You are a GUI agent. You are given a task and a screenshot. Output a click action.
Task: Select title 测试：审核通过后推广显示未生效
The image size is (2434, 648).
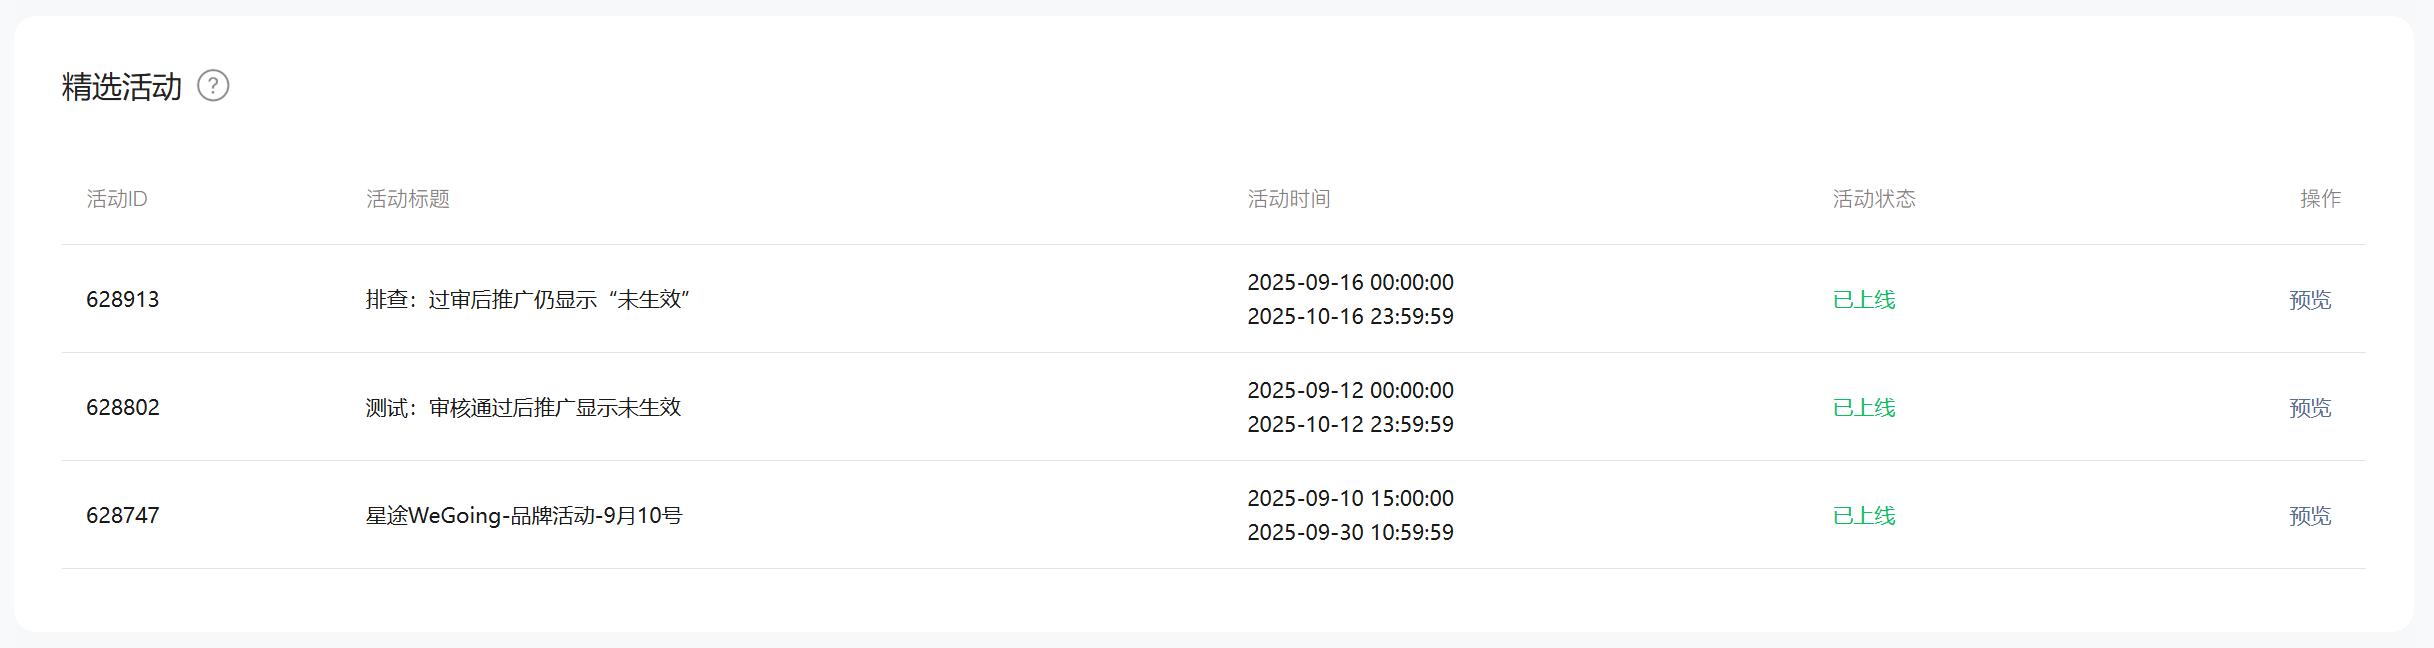(523, 408)
